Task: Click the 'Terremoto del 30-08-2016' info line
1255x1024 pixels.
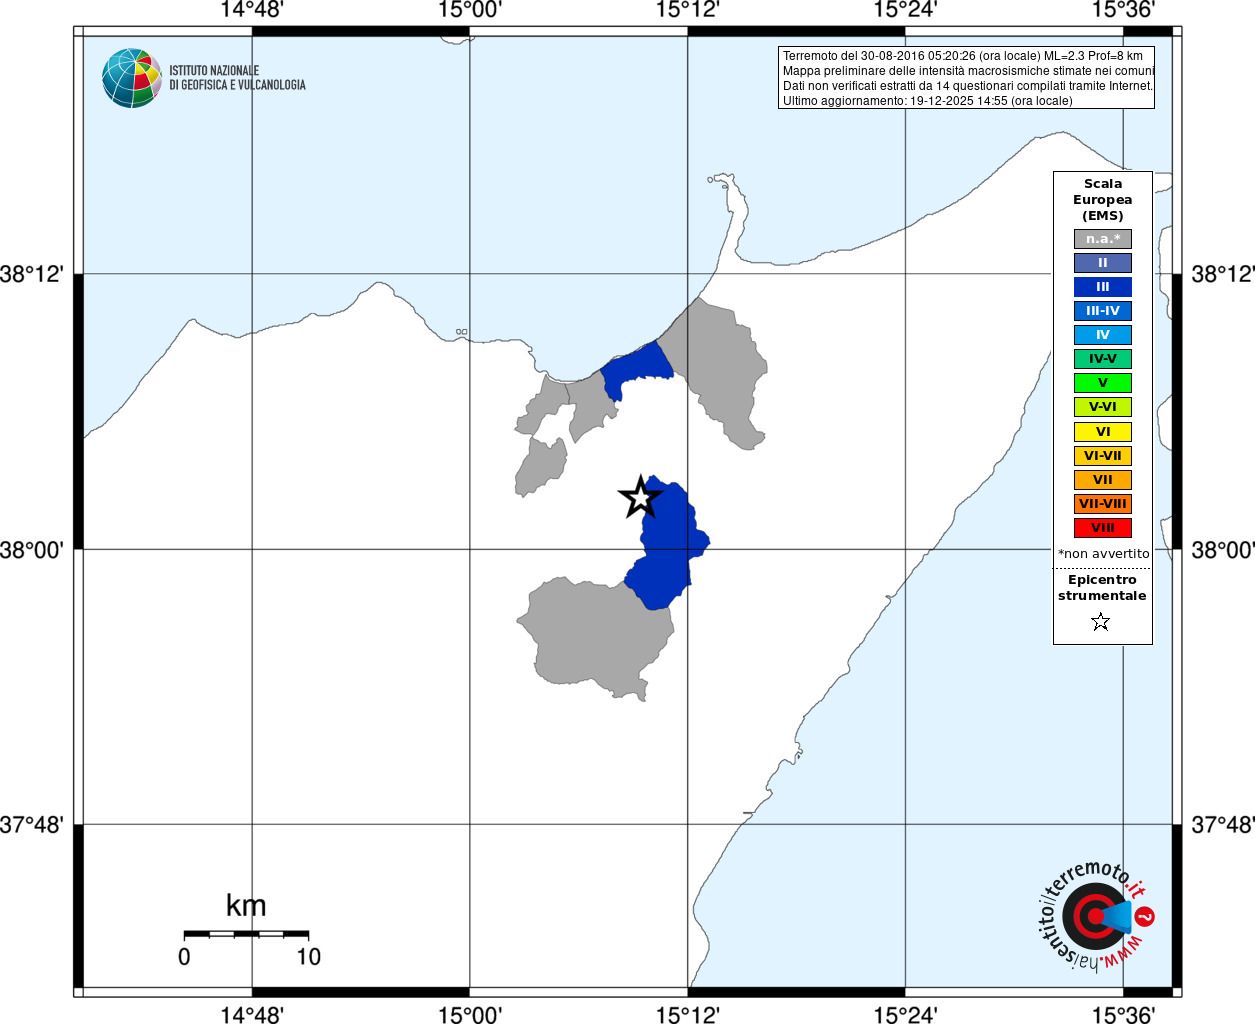Action: (x=963, y=56)
